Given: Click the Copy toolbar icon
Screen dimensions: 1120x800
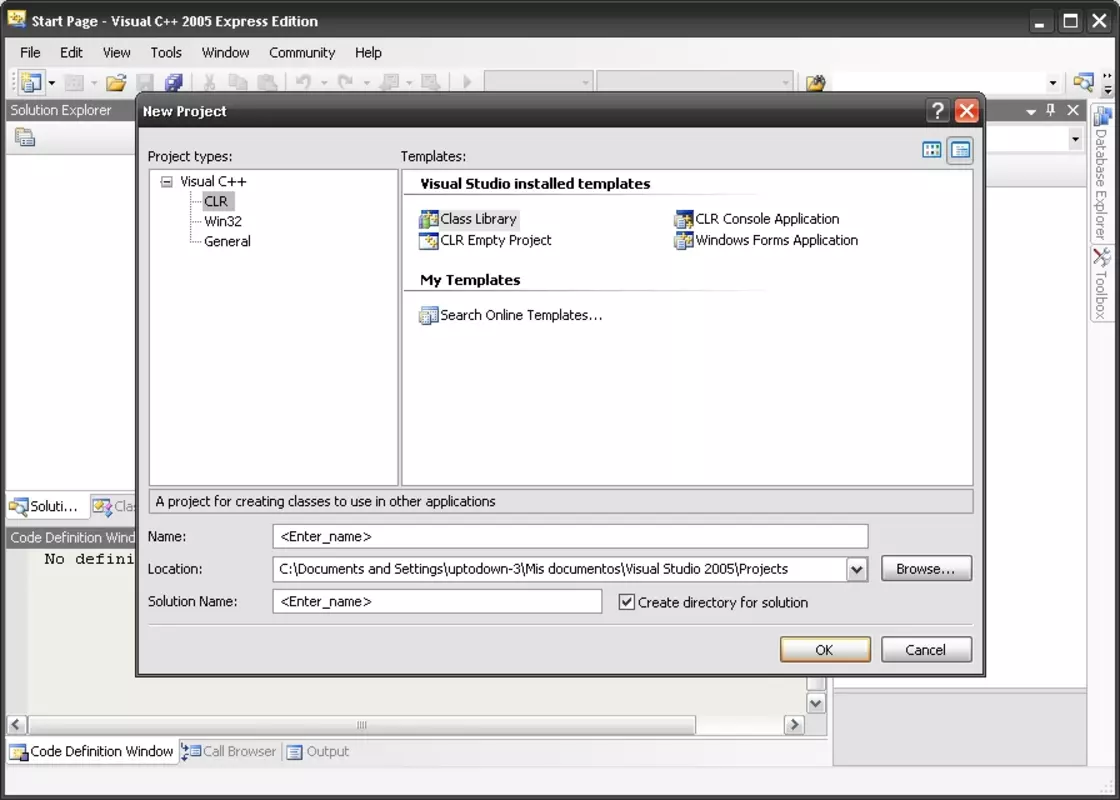Looking at the screenshot, I should 238,83.
